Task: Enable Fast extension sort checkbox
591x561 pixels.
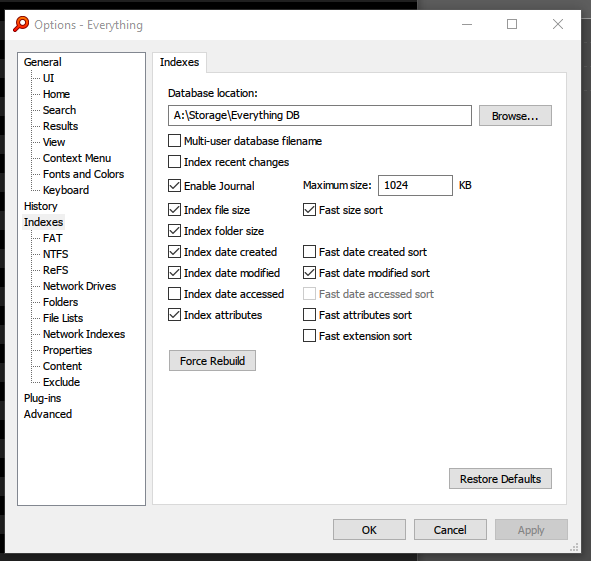Action: point(309,336)
